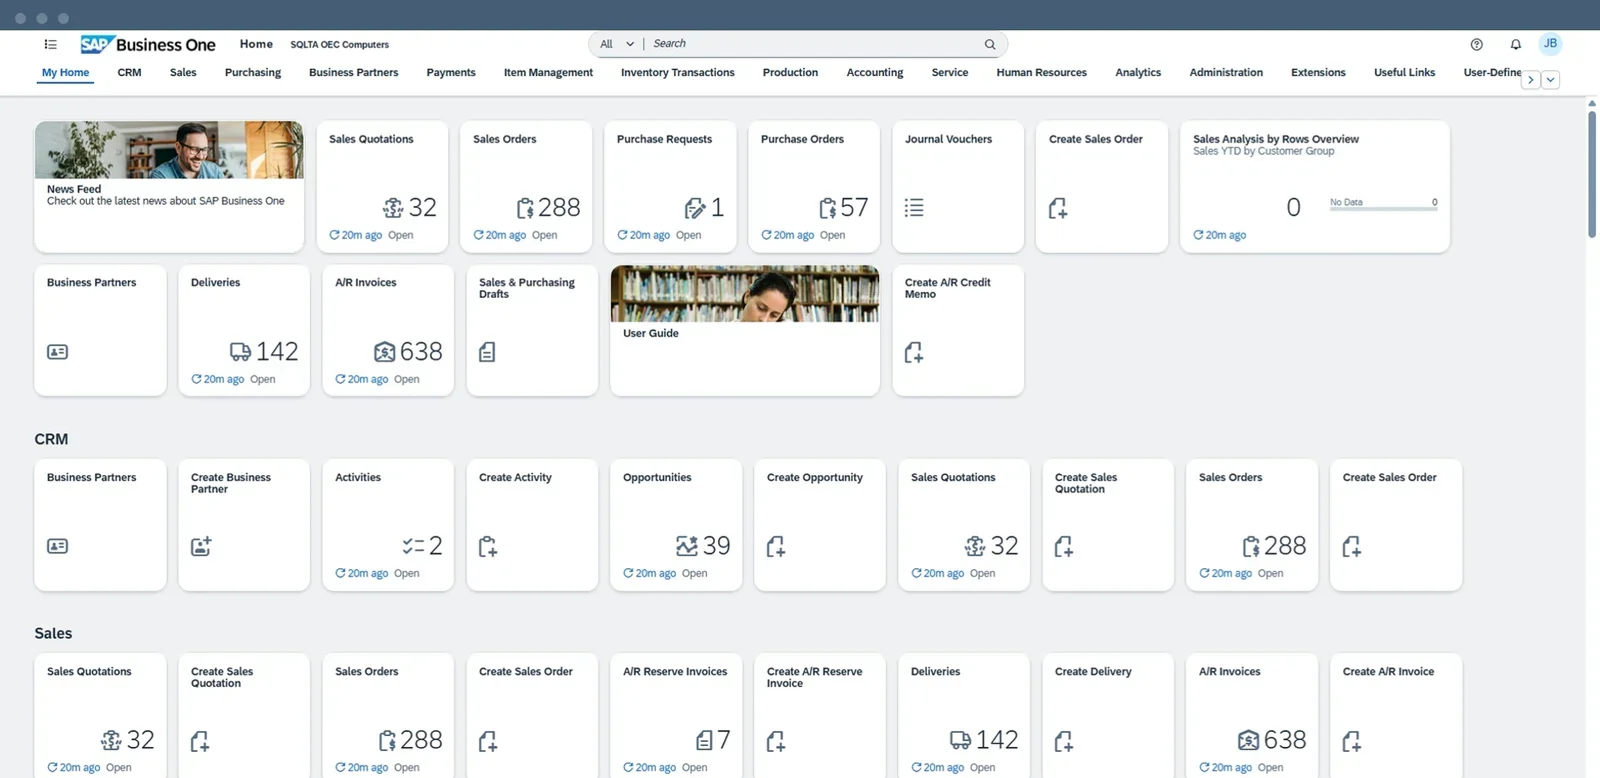Viewport: 1600px width, 778px height.
Task: Switch to the Analytics tab
Action: [x=1138, y=72]
